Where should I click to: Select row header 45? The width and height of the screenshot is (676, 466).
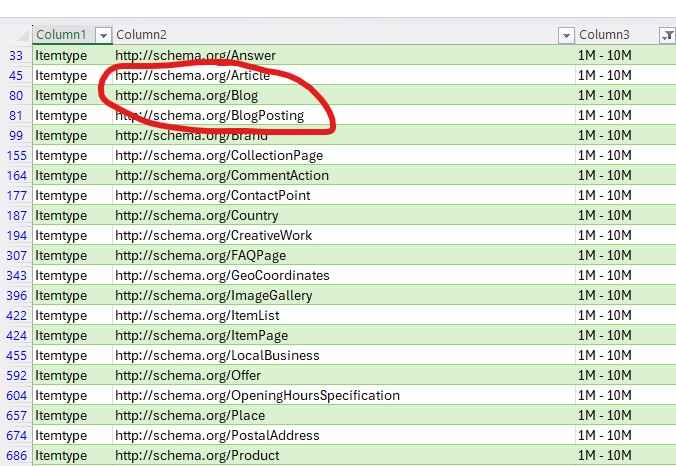[x=16, y=75]
